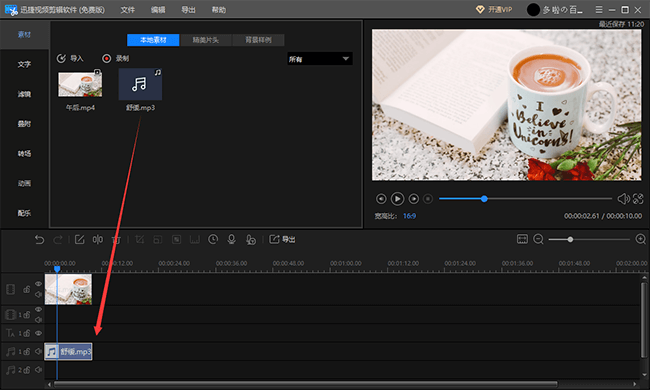Click the 导出 export button in timeline toolbar
The width and height of the screenshot is (650, 390).
(282, 240)
